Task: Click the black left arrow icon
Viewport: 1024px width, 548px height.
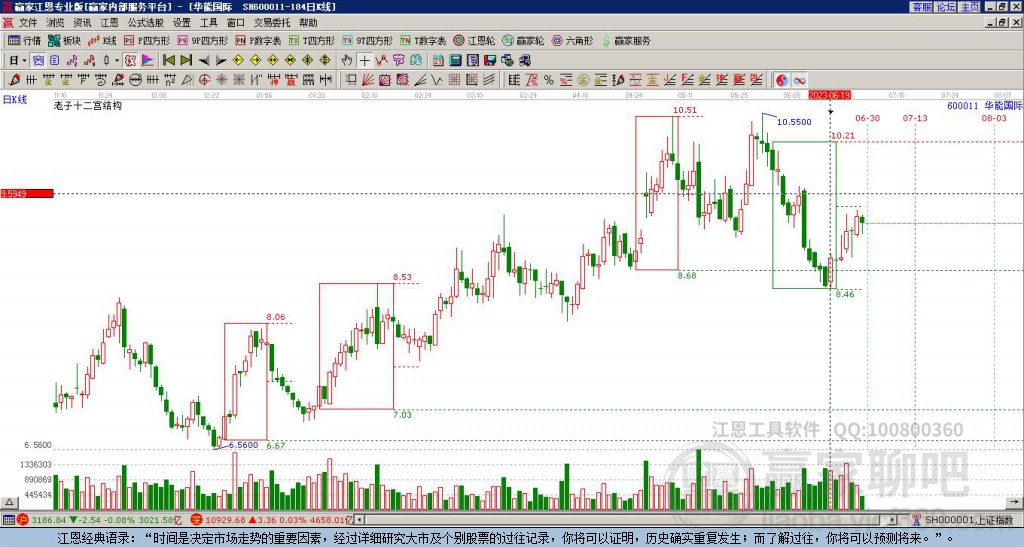Action: click(x=204, y=61)
